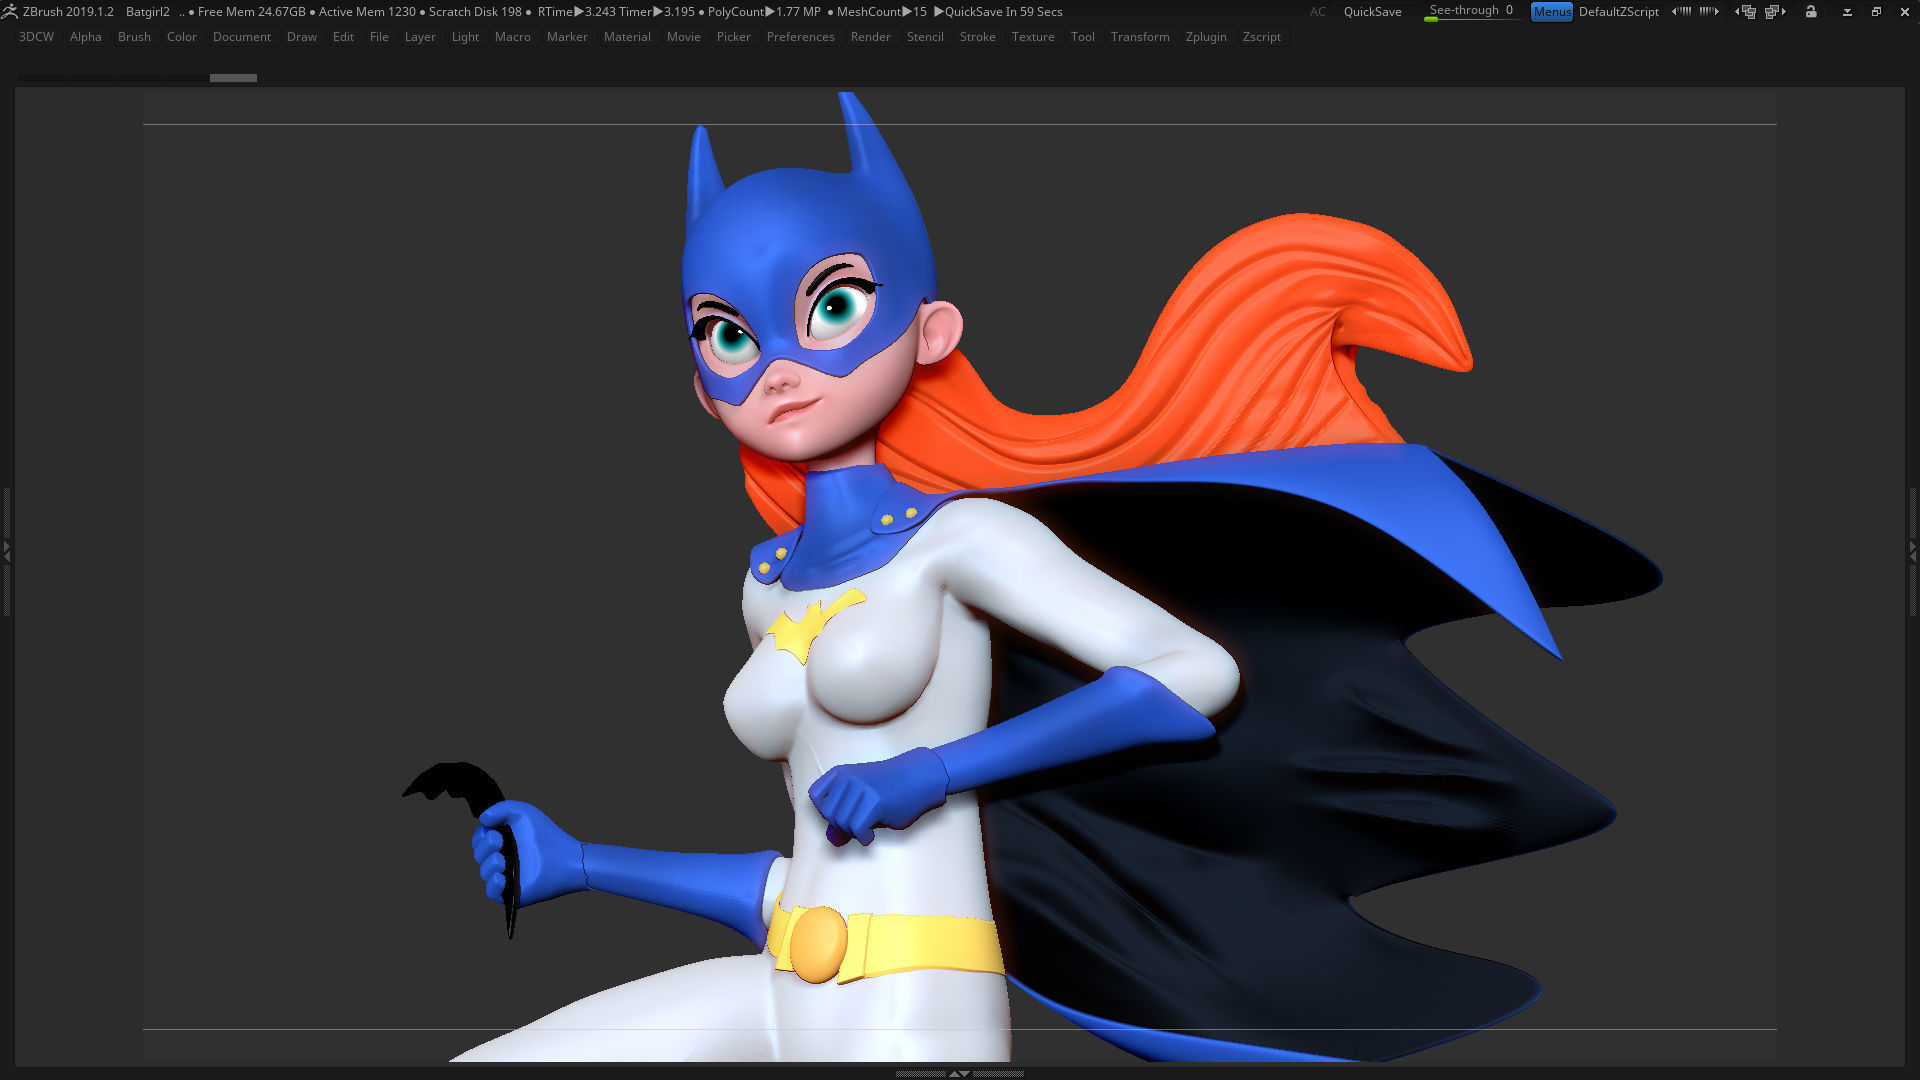Viewport: 1920px width, 1080px height.
Task: Toggle the Menus button
Action: [1552, 12]
